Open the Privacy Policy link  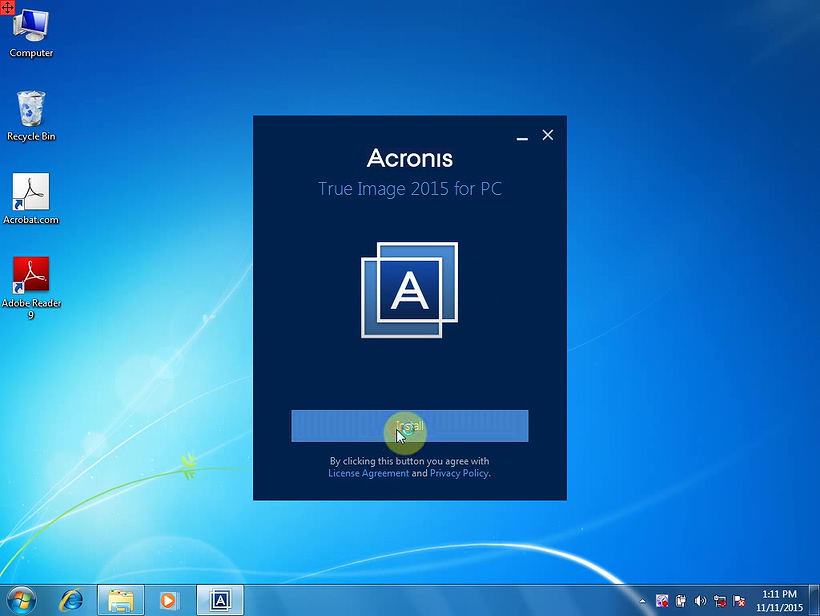(459, 473)
